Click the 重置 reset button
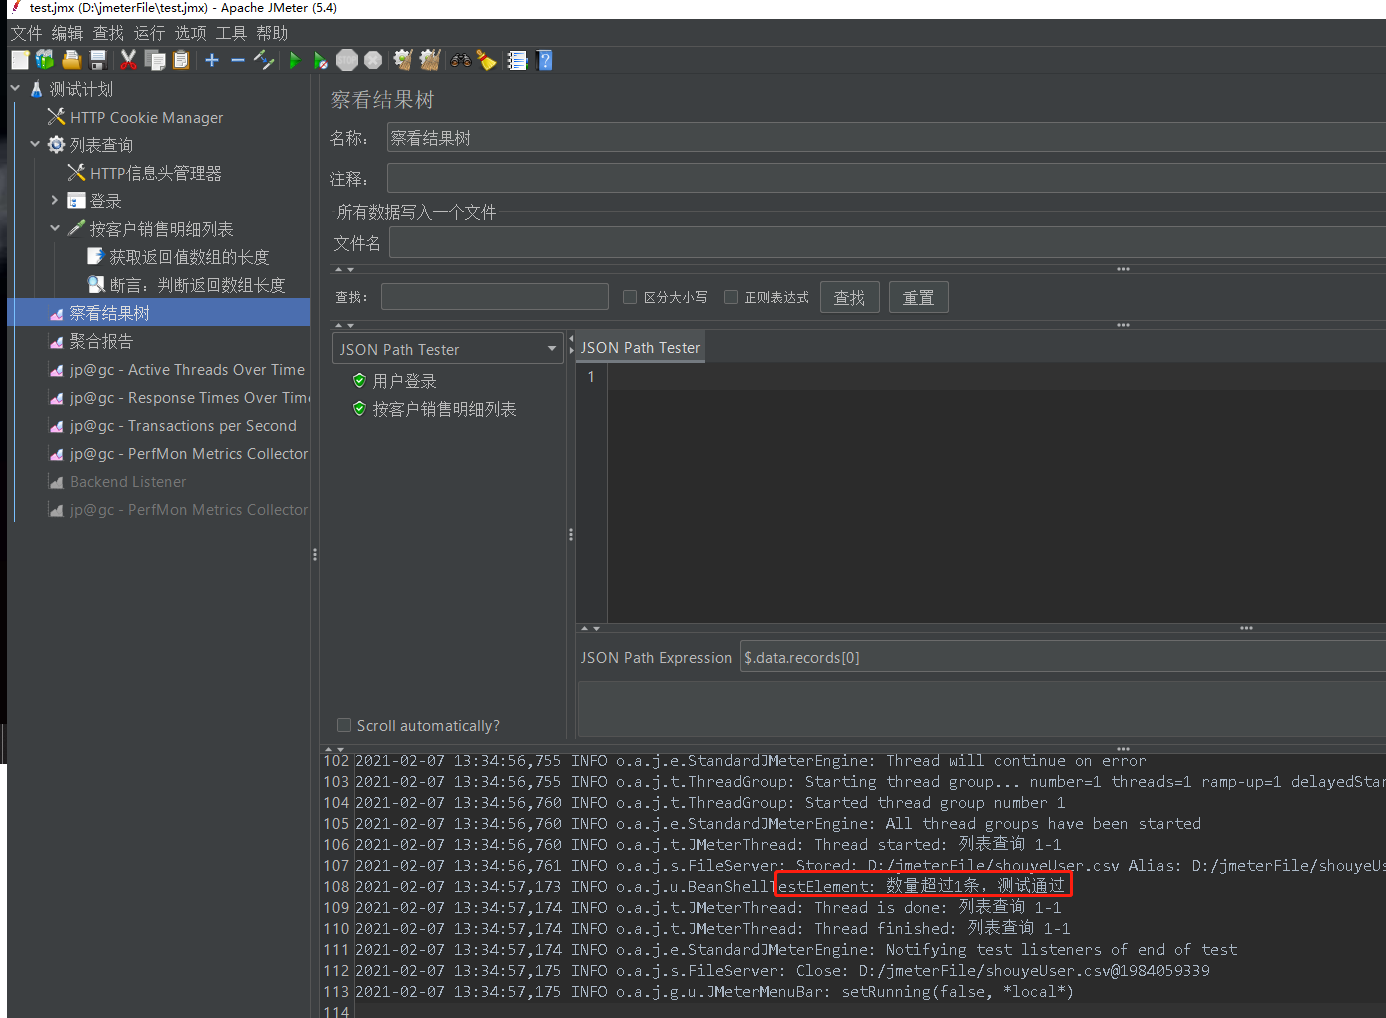Viewport: 1386px width, 1018px height. tap(918, 297)
